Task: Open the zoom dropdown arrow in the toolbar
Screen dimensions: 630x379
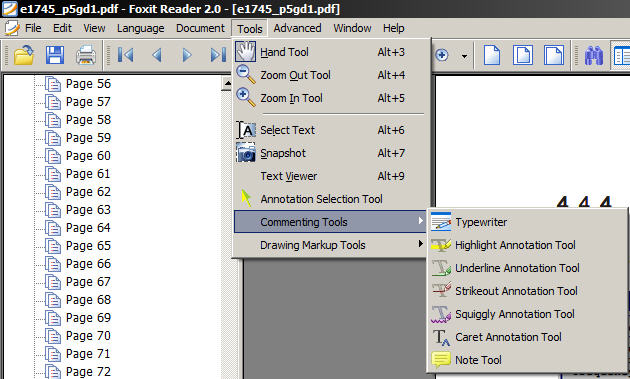Action: (x=464, y=55)
